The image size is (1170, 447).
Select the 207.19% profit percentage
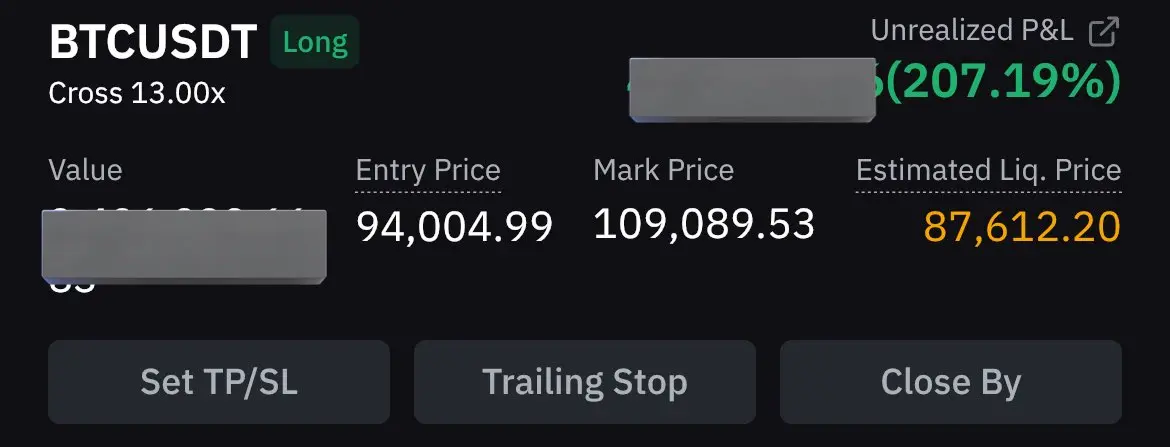tap(1003, 81)
